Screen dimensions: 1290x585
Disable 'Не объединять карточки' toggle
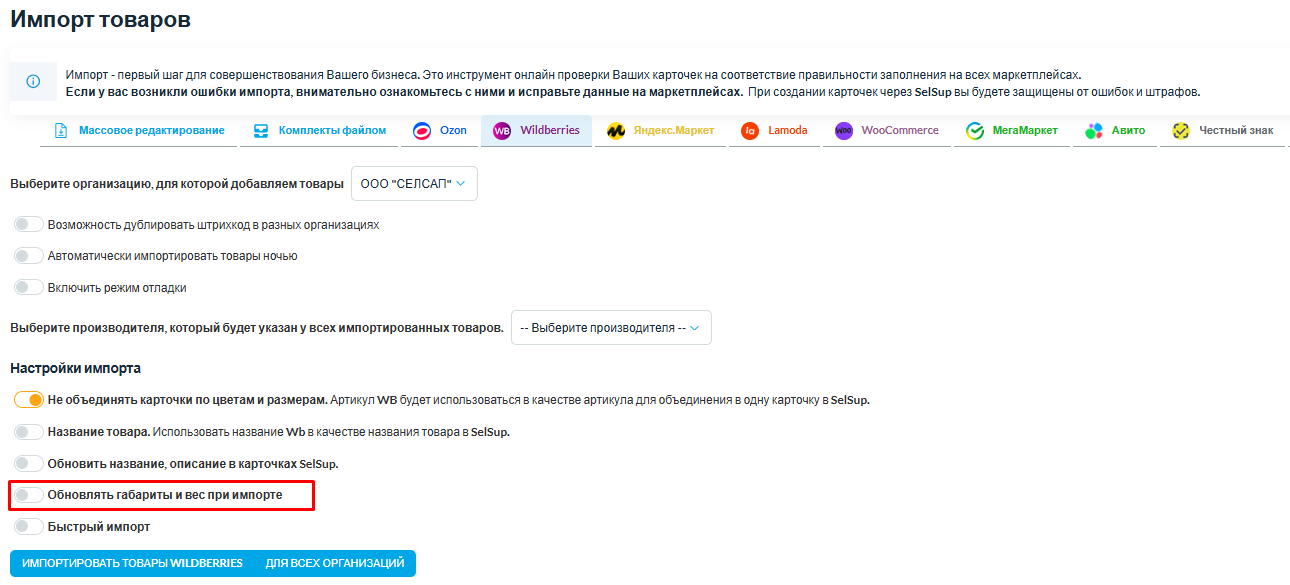pyautogui.click(x=29, y=400)
